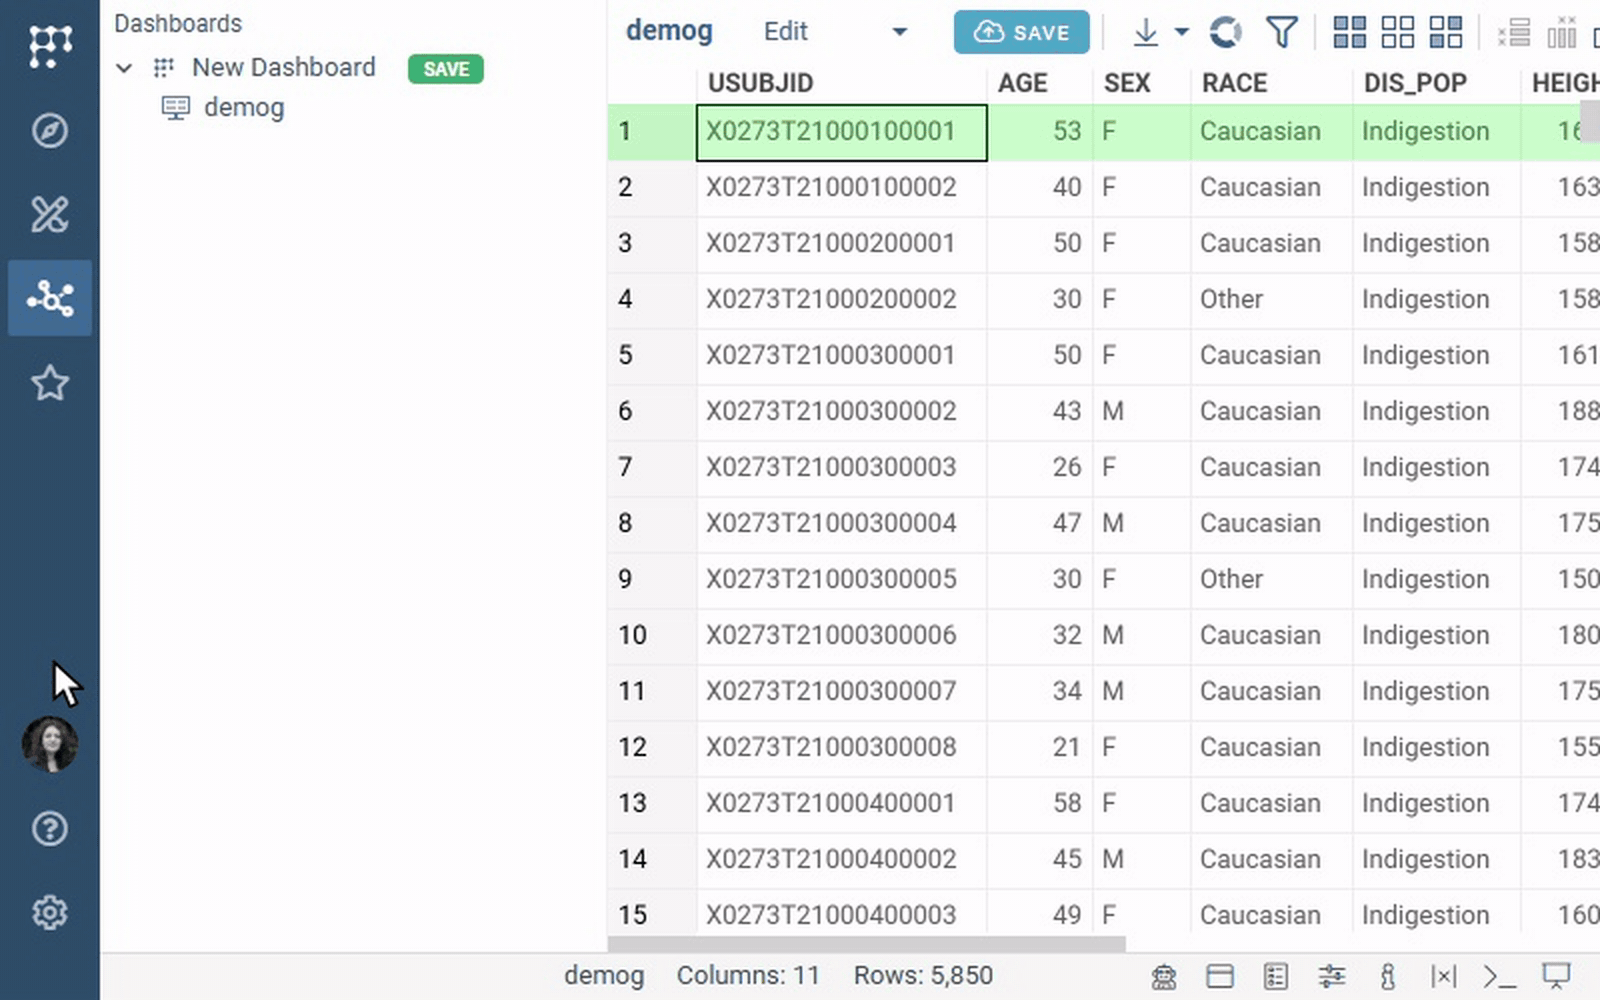
Task: Toggle the info figure icon in status bar
Action: coord(1388,976)
